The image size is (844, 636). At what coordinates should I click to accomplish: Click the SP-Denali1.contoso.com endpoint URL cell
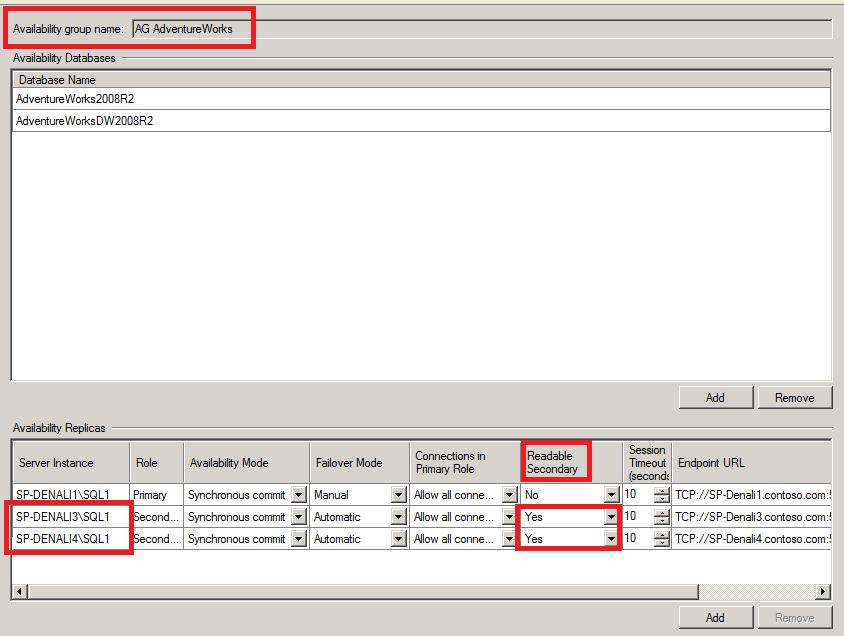(x=751, y=494)
